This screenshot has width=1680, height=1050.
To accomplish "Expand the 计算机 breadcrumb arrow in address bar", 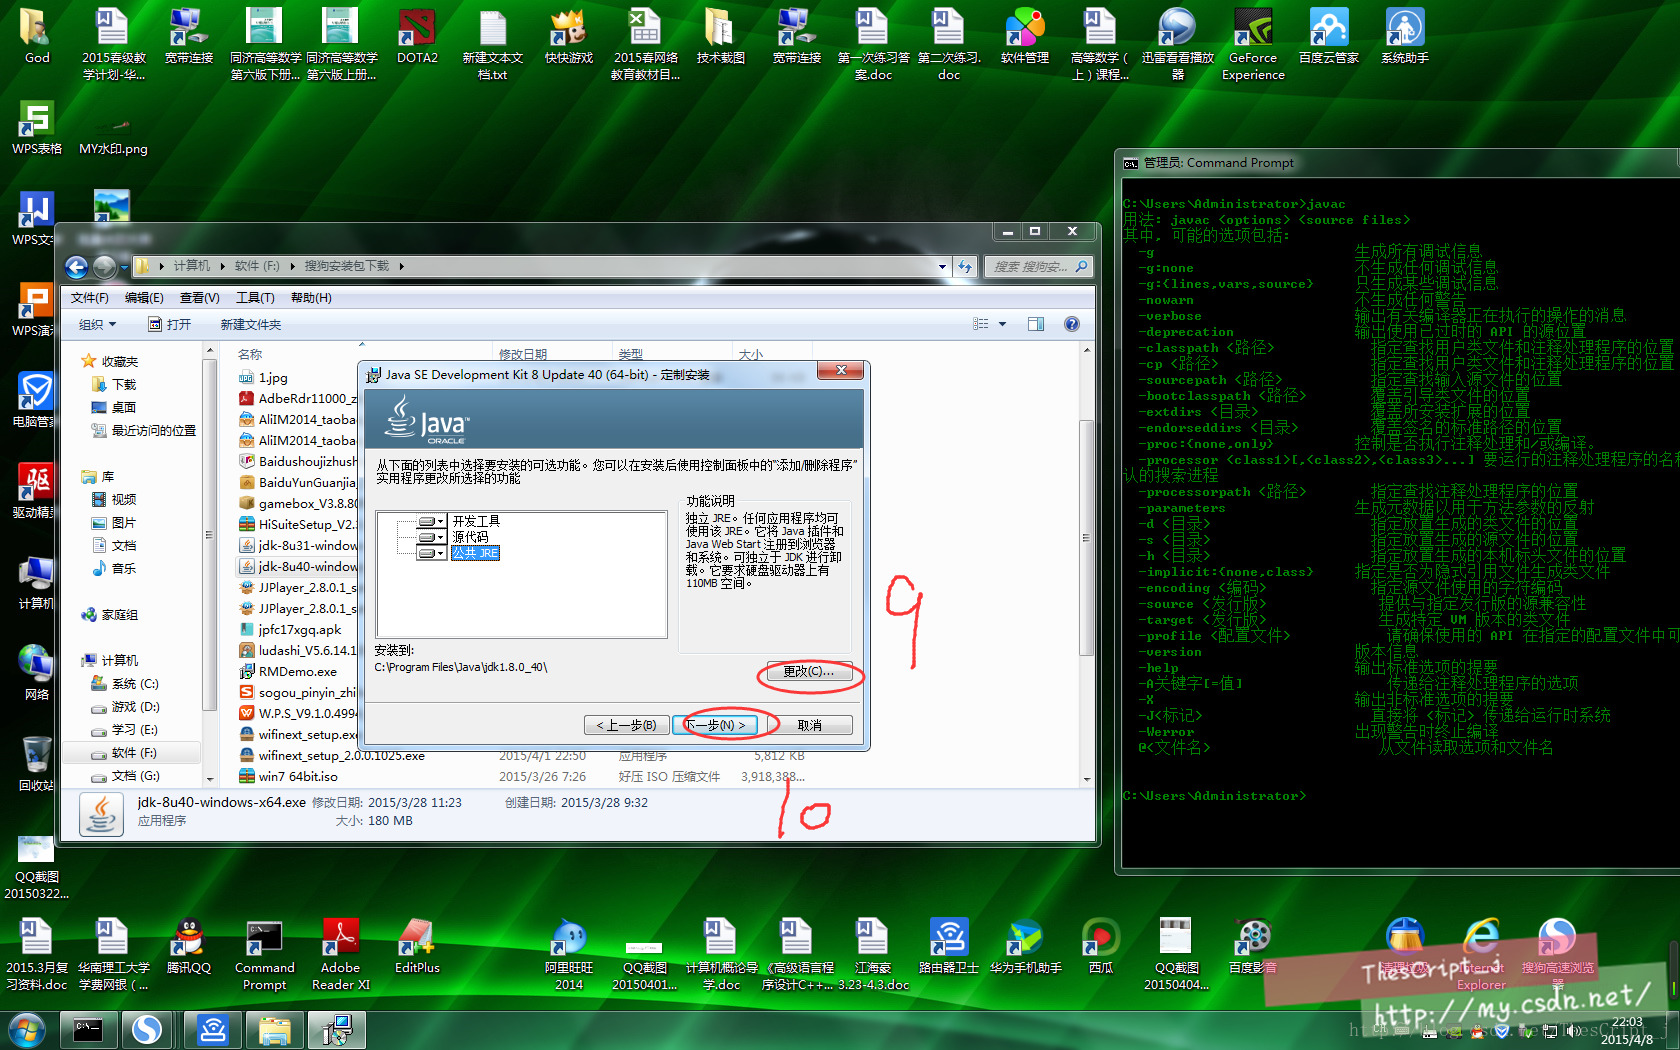I will (222, 266).
